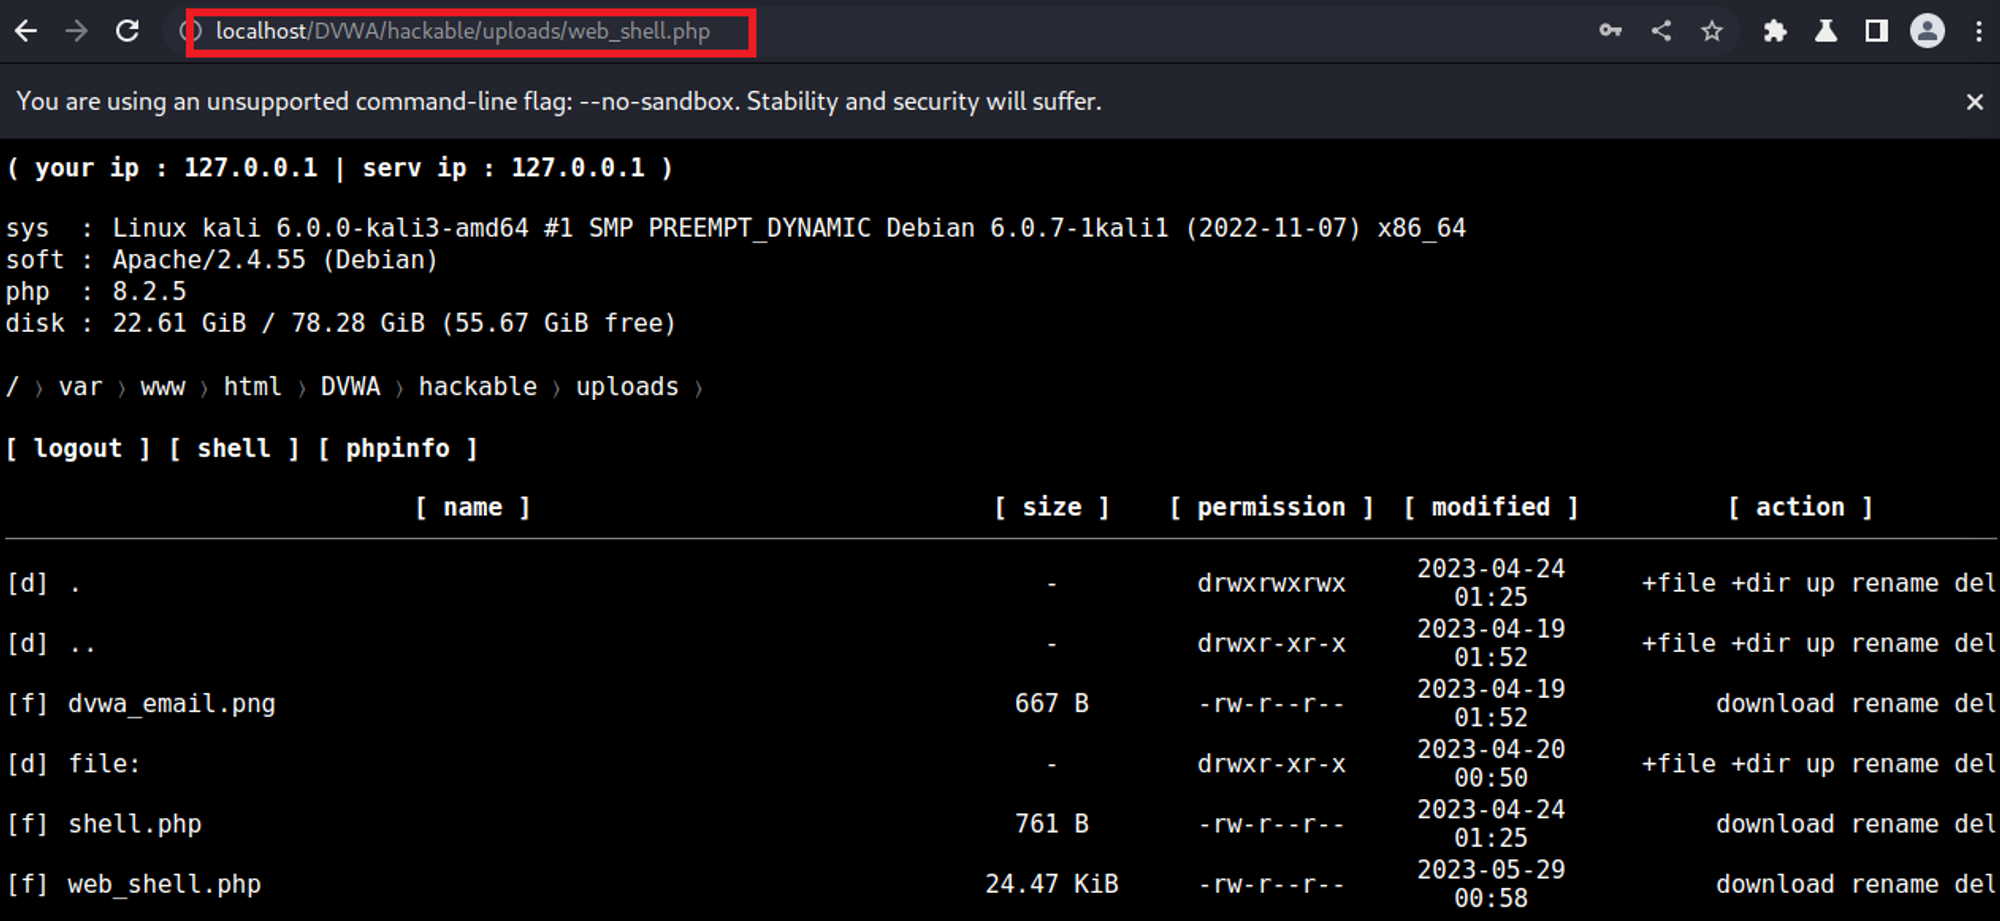Click +file for the dot directory

pyautogui.click(x=1678, y=583)
